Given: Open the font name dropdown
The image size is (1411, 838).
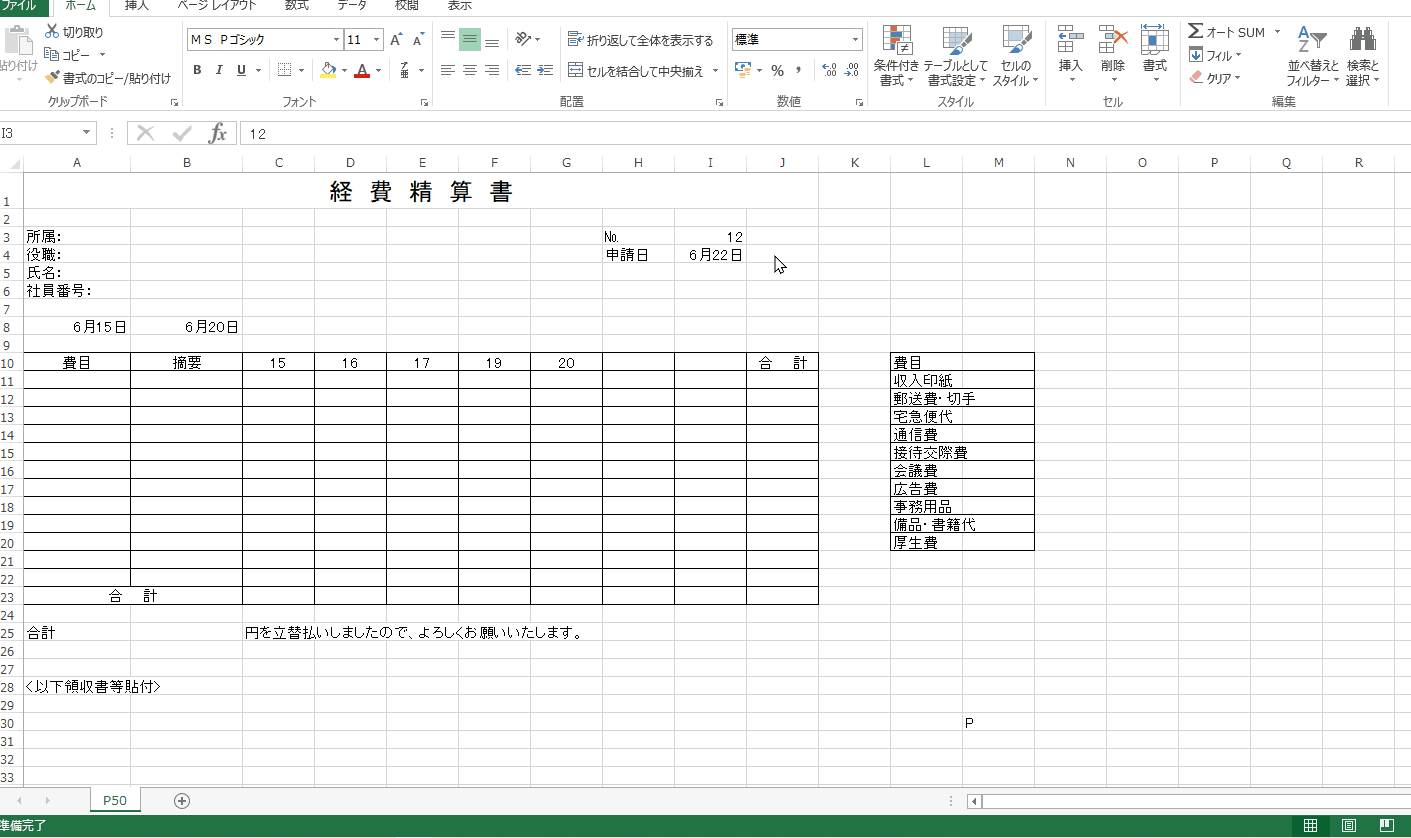Looking at the screenshot, I should click(x=336, y=40).
